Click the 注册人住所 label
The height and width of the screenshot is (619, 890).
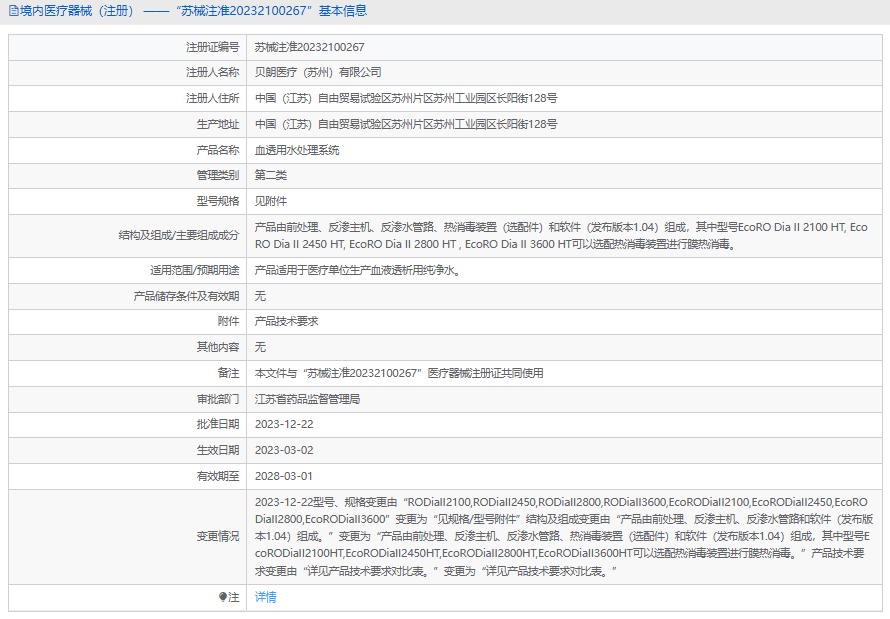[212, 98]
